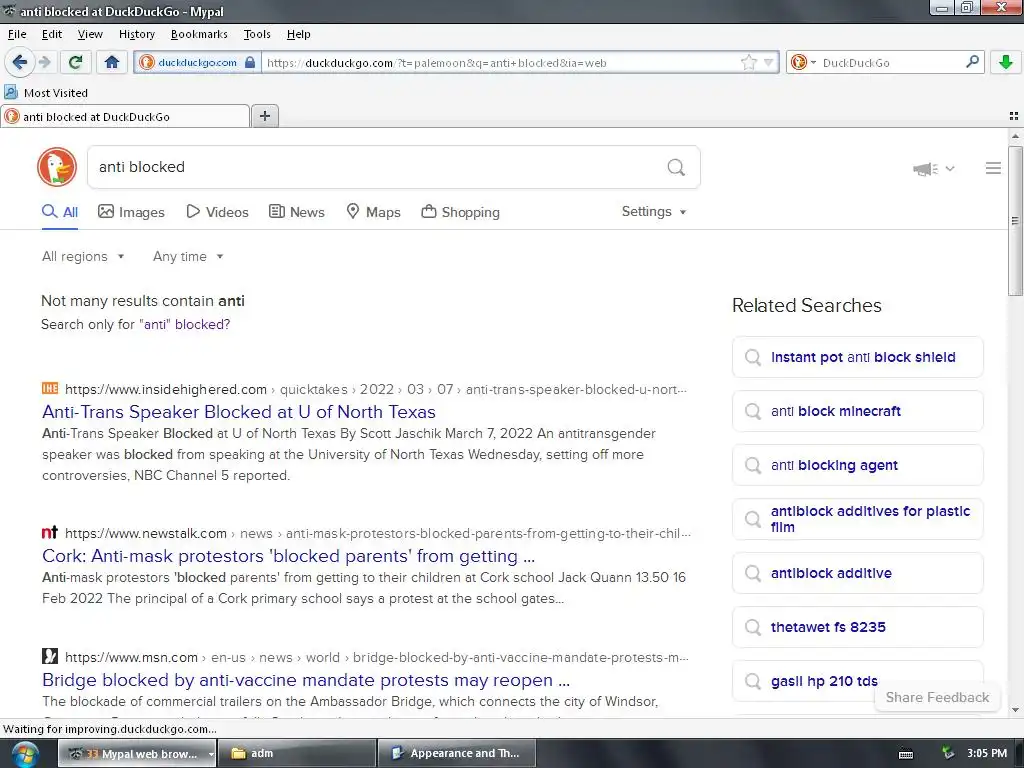This screenshot has width=1024, height=768.
Task: Open the Tools menu
Action: [x=257, y=34]
